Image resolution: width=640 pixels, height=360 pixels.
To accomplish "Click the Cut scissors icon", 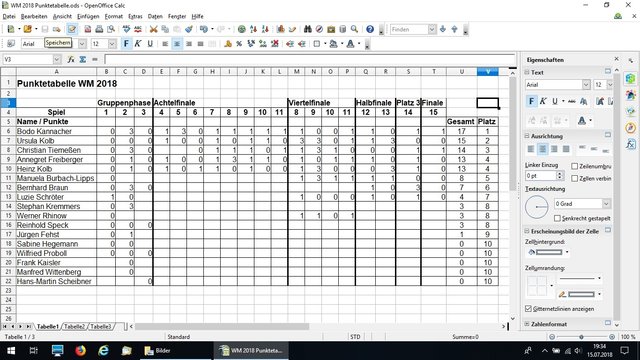I will point(153,29).
